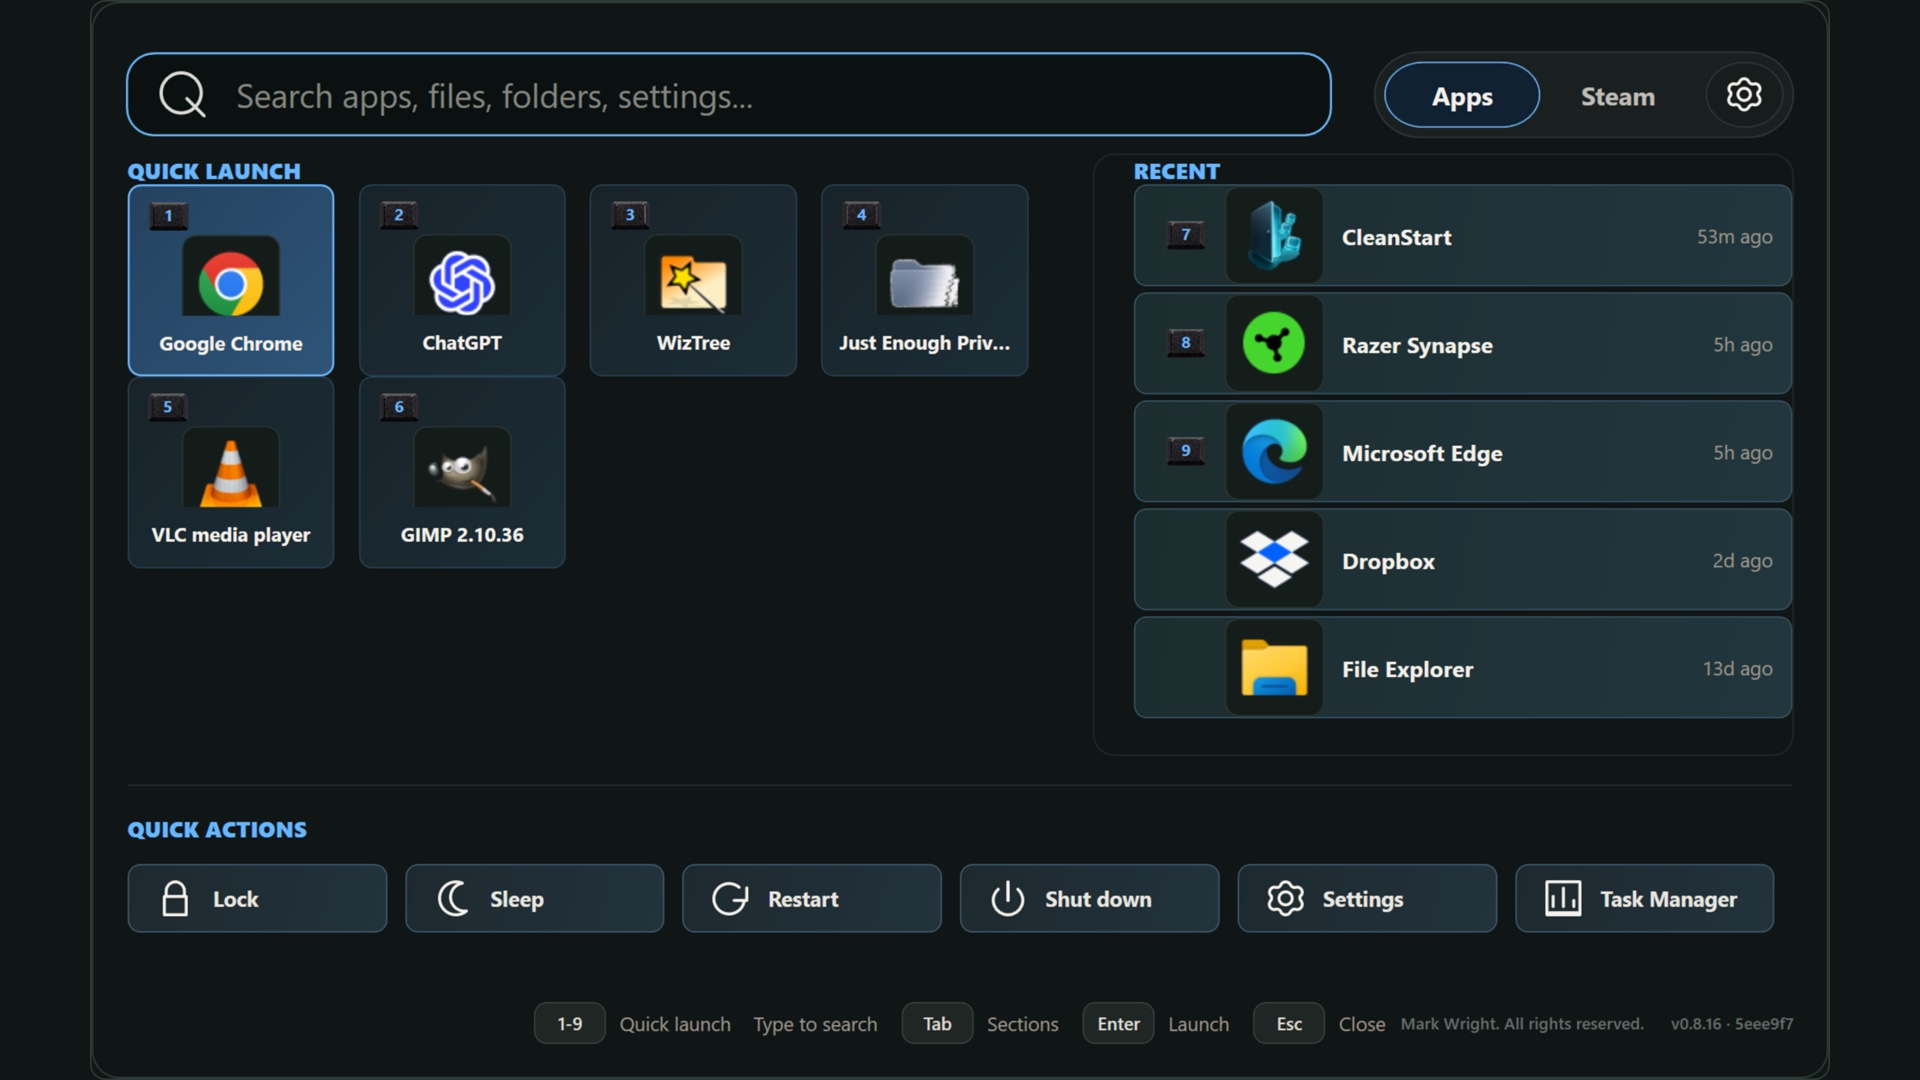Click the File Explorer icon in Recent
The image size is (1920, 1080).
pyautogui.click(x=1274, y=668)
